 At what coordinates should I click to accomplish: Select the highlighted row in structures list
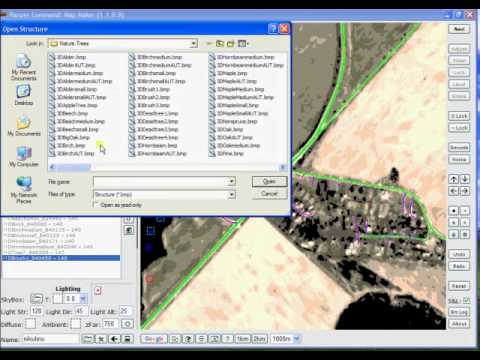pos(61,258)
